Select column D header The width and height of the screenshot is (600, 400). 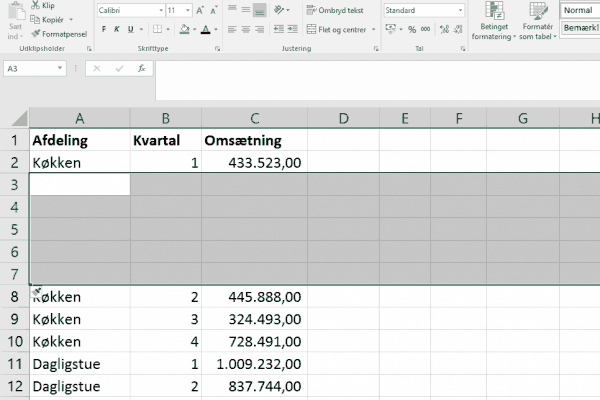[343, 119]
